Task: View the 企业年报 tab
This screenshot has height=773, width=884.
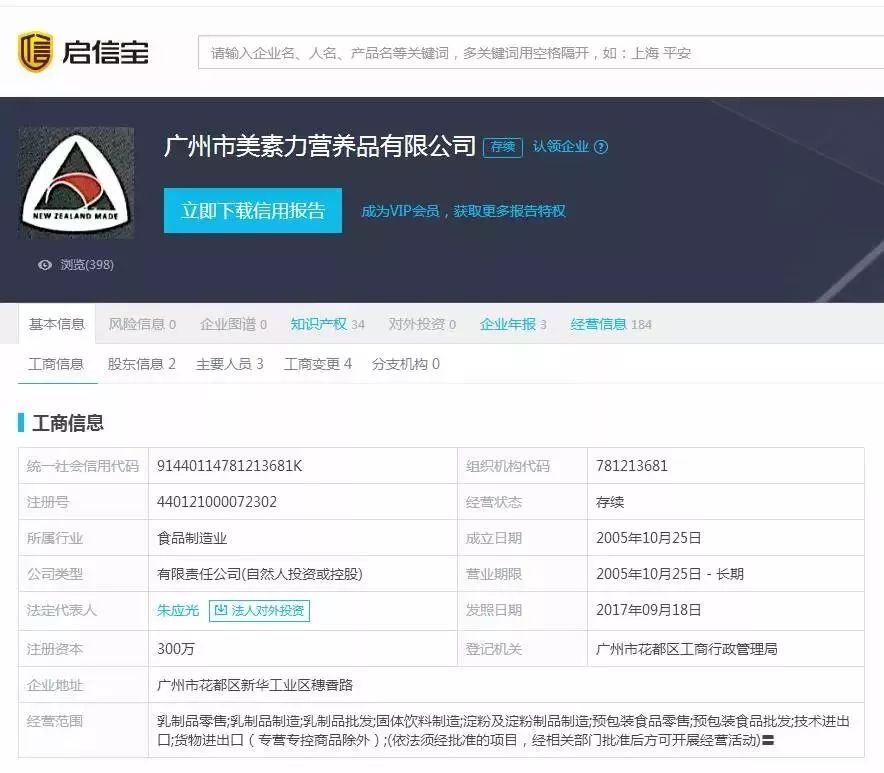Action: coord(513,324)
